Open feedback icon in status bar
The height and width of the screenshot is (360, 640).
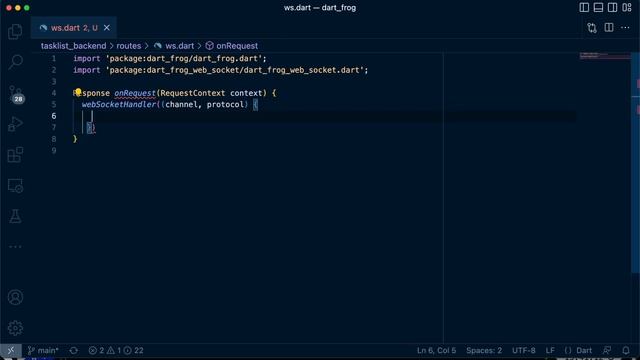tap(607, 350)
